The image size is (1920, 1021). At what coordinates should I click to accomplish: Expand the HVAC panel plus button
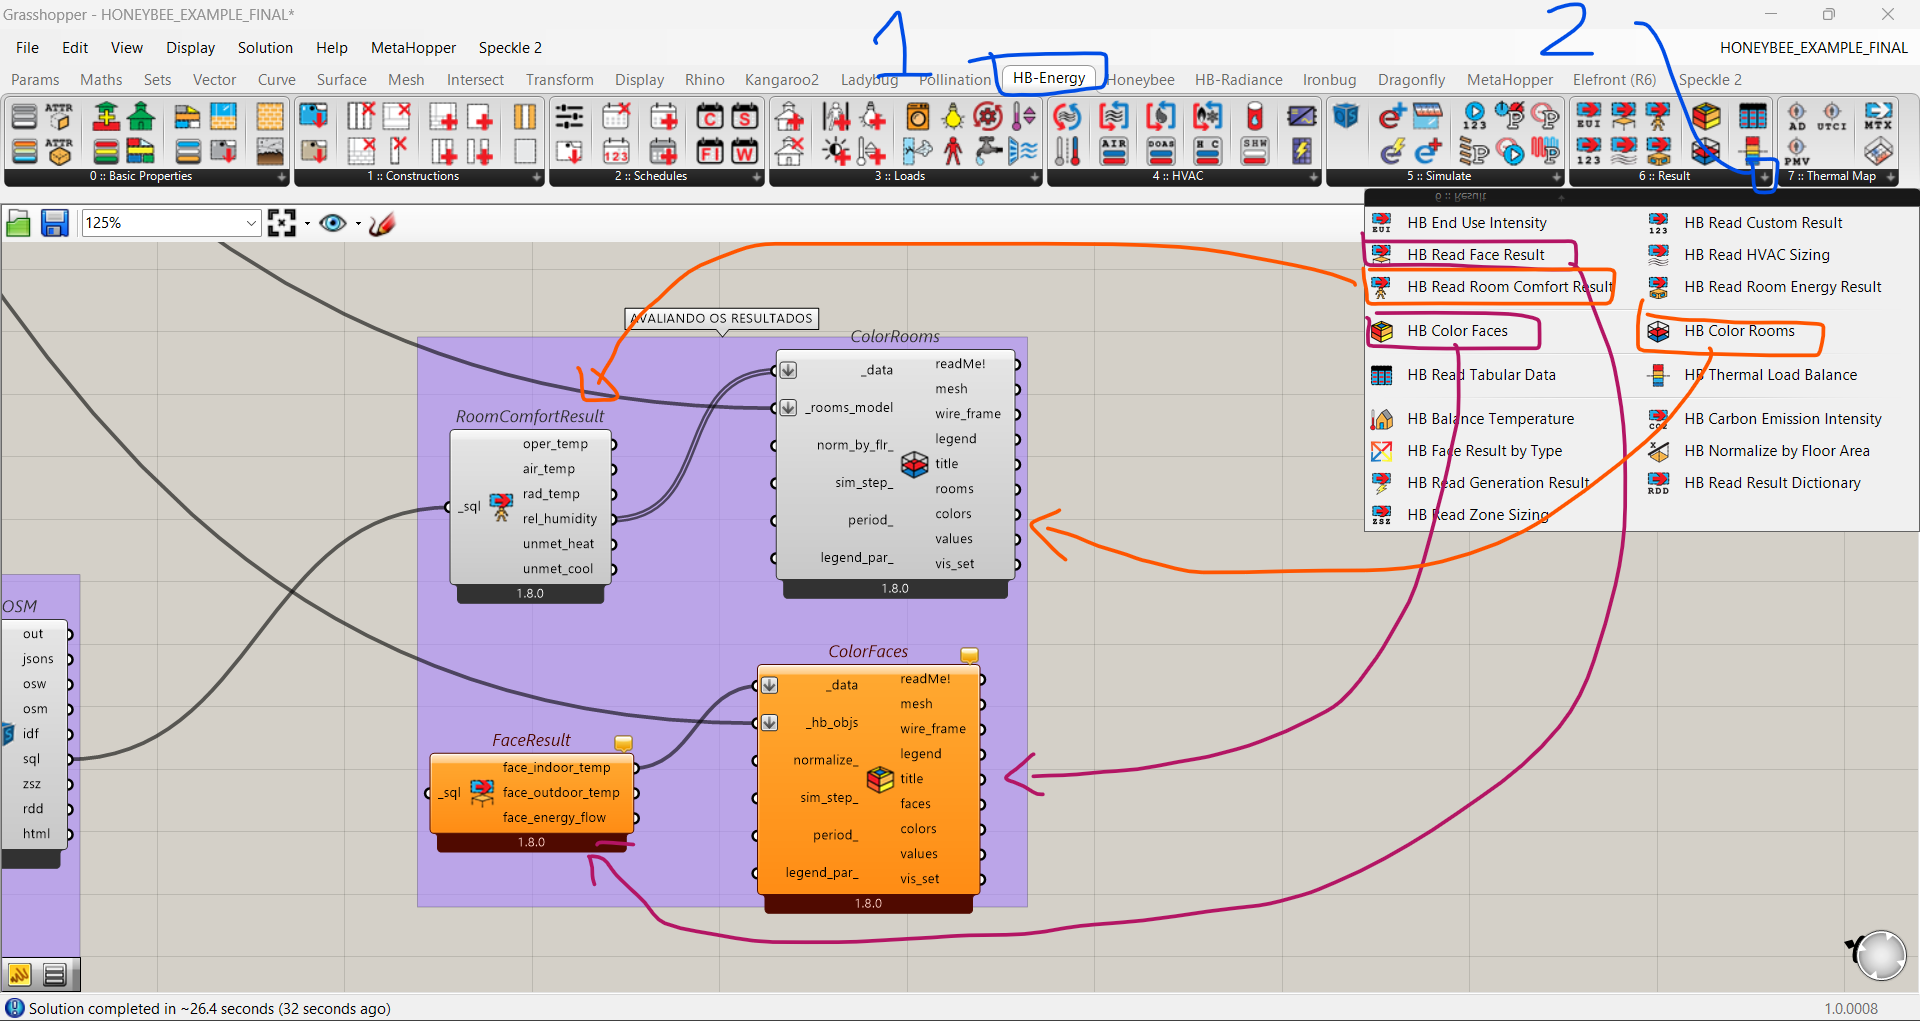click(x=1314, y=177)
